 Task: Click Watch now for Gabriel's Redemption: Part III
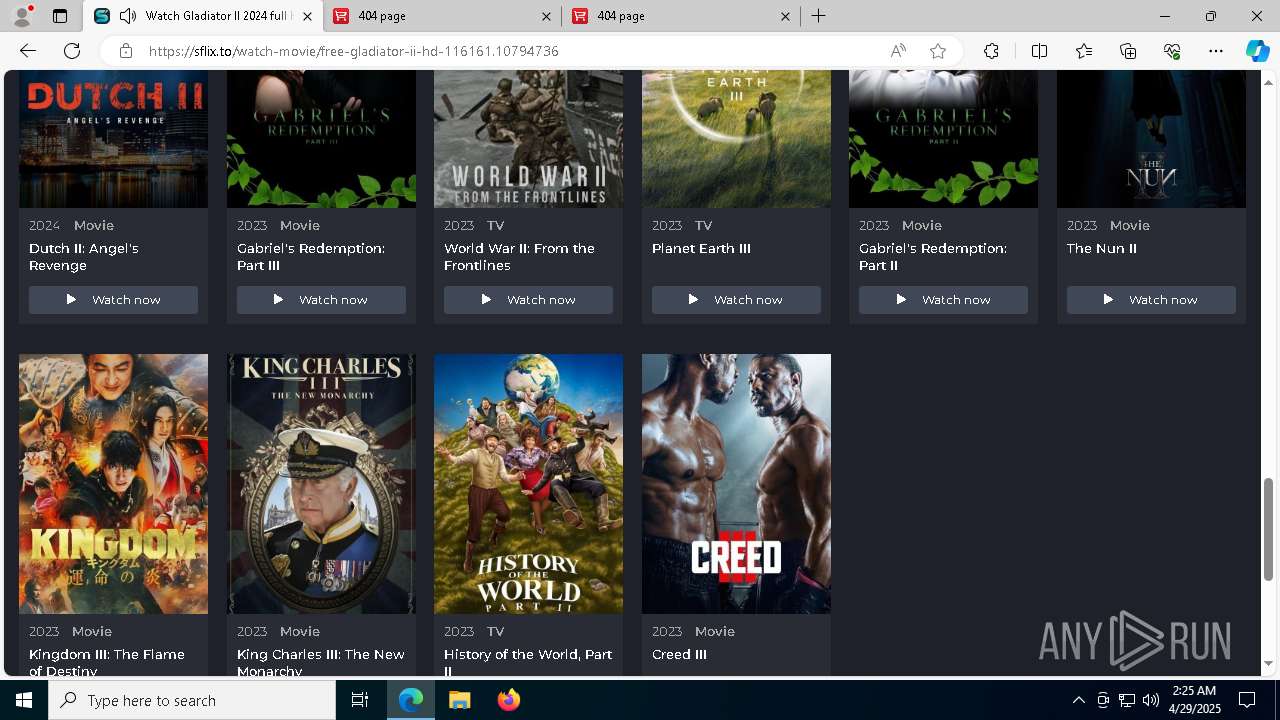pyautogui.click(x=321, y=300)
